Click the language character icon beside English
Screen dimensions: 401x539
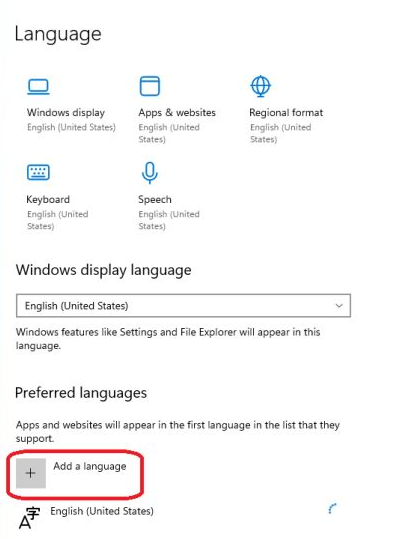tap(29, 518)
